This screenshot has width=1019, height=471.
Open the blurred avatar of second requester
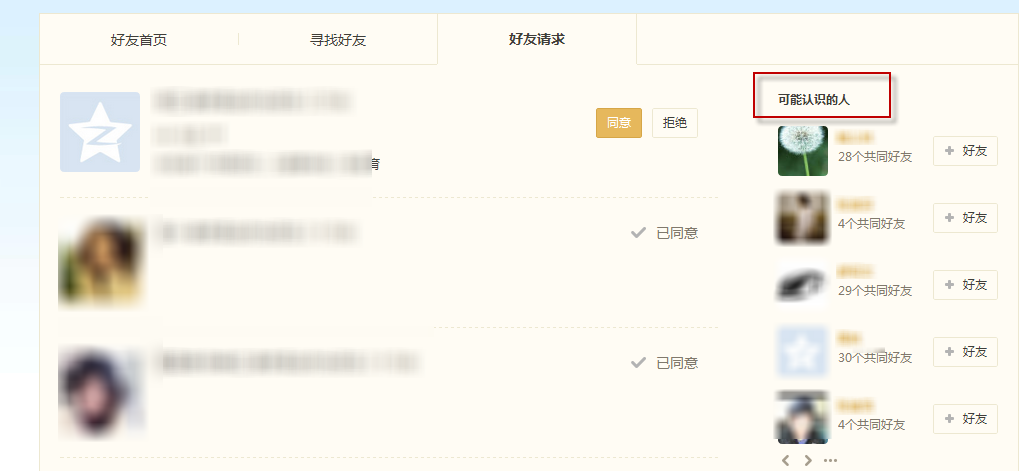101,262
